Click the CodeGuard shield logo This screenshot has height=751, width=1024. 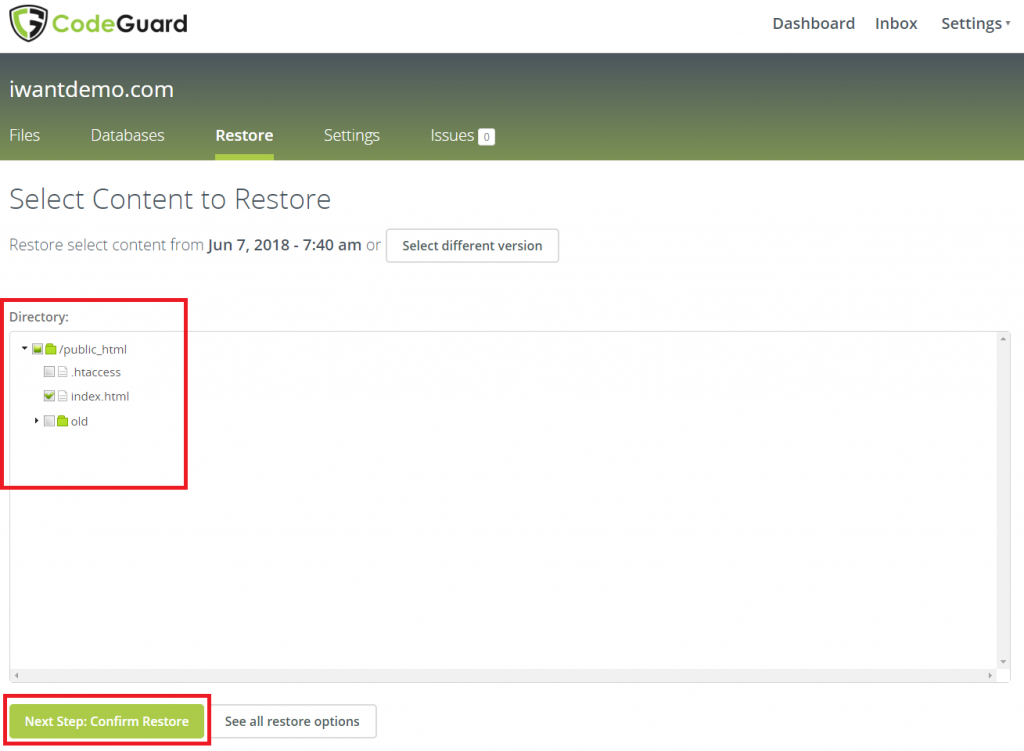[x=28, y=23]
